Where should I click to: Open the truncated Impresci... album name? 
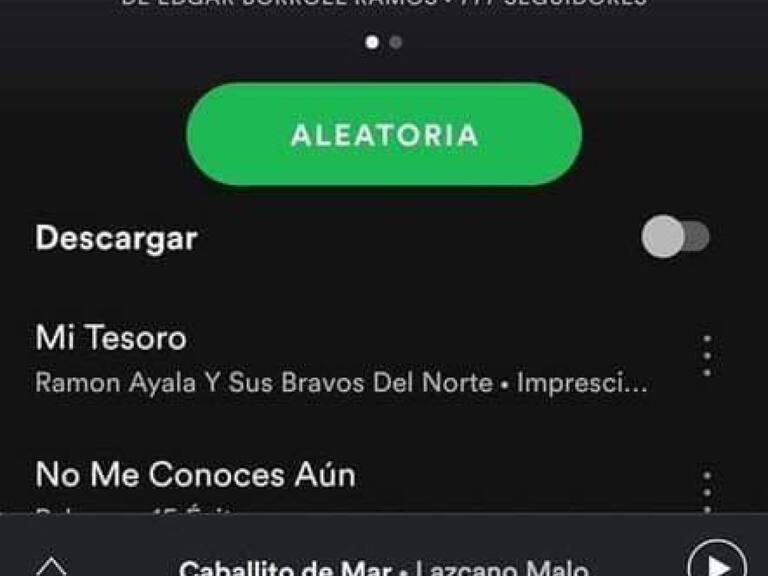582,383
